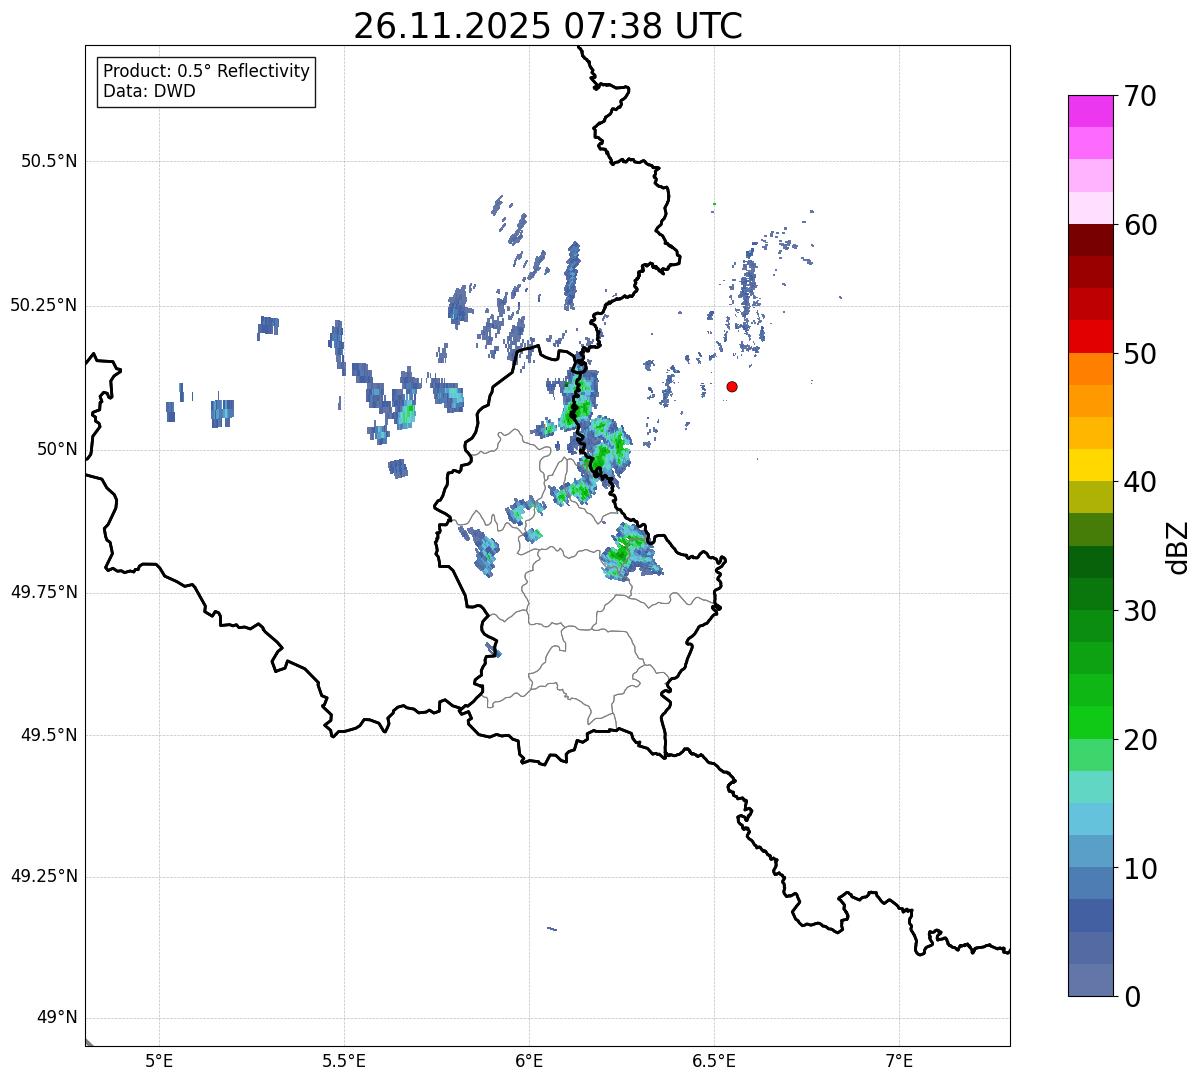Click the 'Data: DWD' label
This screenshot has height=1081, width=1202.
149,91
